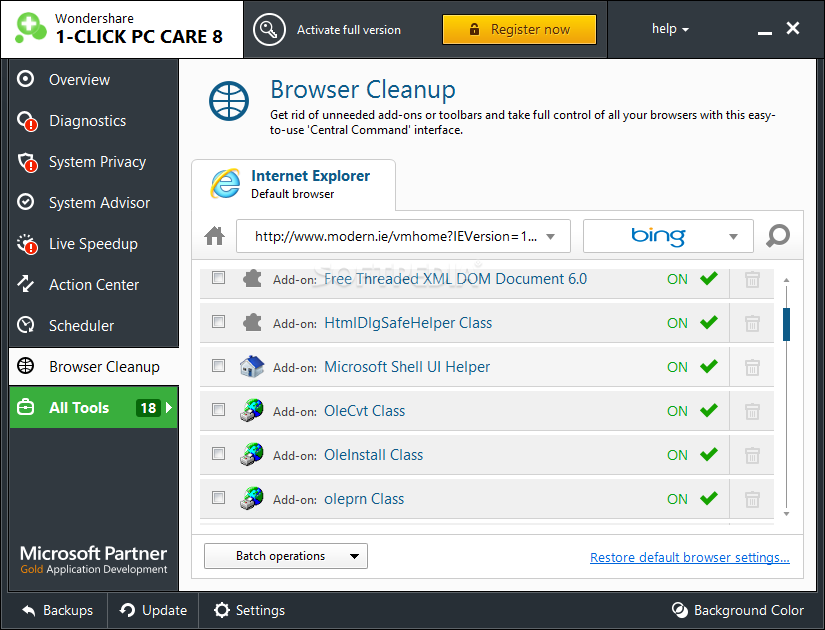The height and width of the screenshot is (630, 825).
Task: Delete Free Threaded XML DOM Document add-on
Action: [x=752, y=279]
